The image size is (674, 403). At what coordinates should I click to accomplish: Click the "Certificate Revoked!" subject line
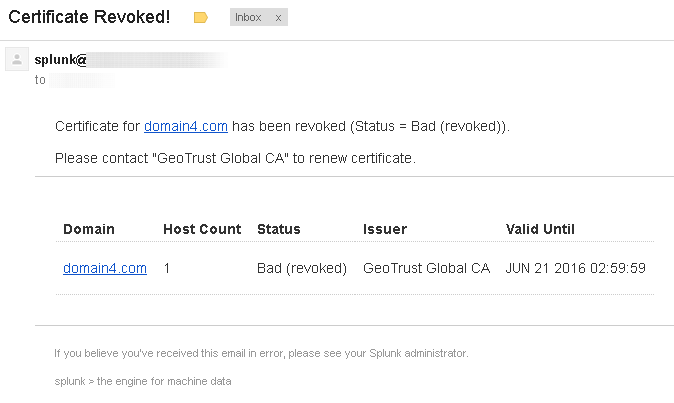click(x=89, y=18)
